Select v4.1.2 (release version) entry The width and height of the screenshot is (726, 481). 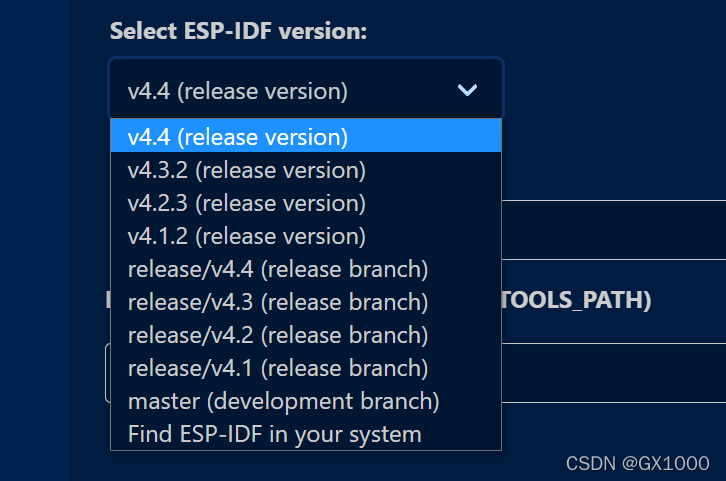coord(306,236)
